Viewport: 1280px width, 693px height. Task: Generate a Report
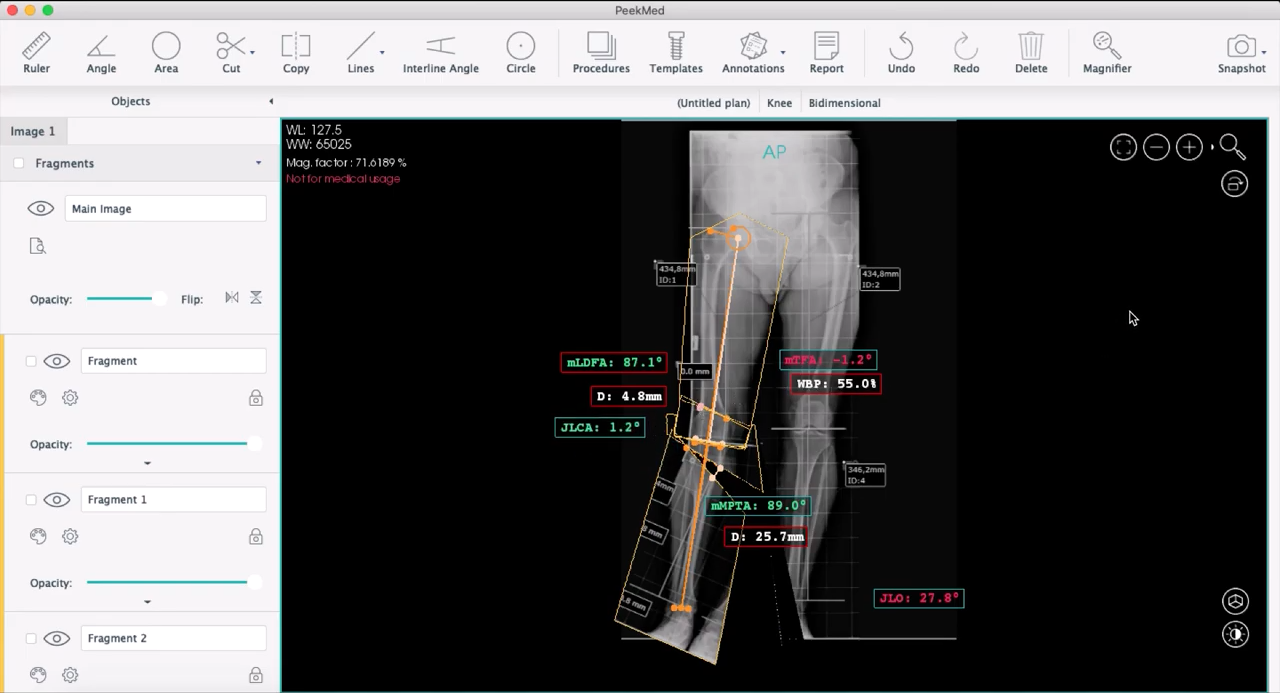click(x=827, y=53)
